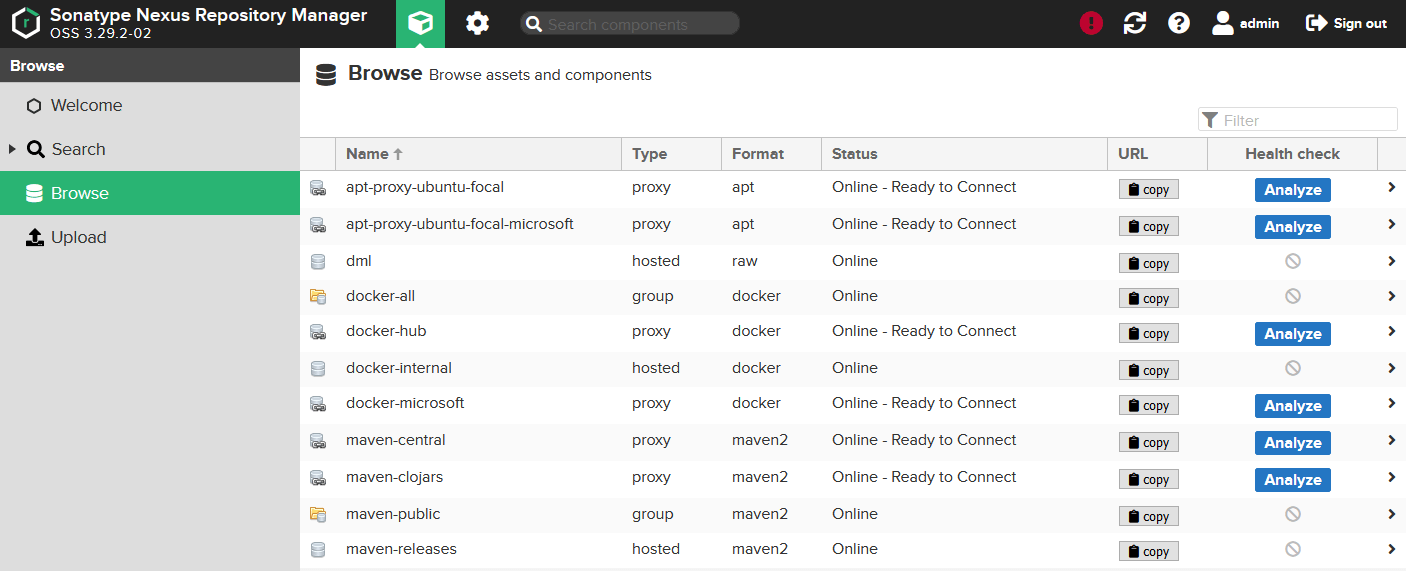Open the administration gear icon
This screenshot has height=571, width=1406.
pos(477,23)
